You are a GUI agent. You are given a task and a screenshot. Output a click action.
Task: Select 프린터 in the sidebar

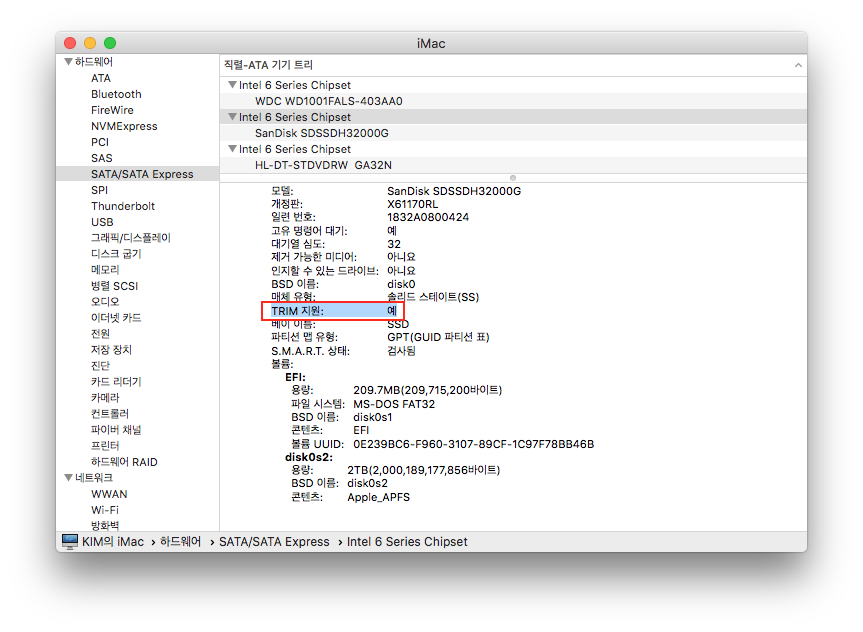click(105, 445)
